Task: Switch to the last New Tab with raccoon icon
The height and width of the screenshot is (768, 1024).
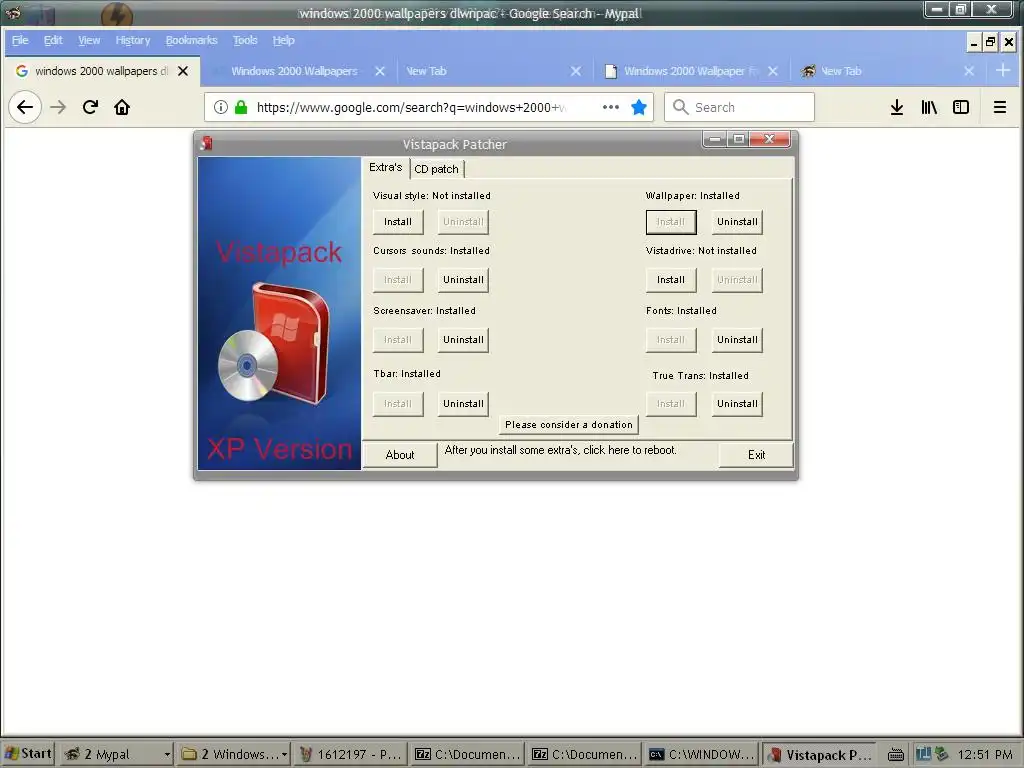Action: [888, 71]
